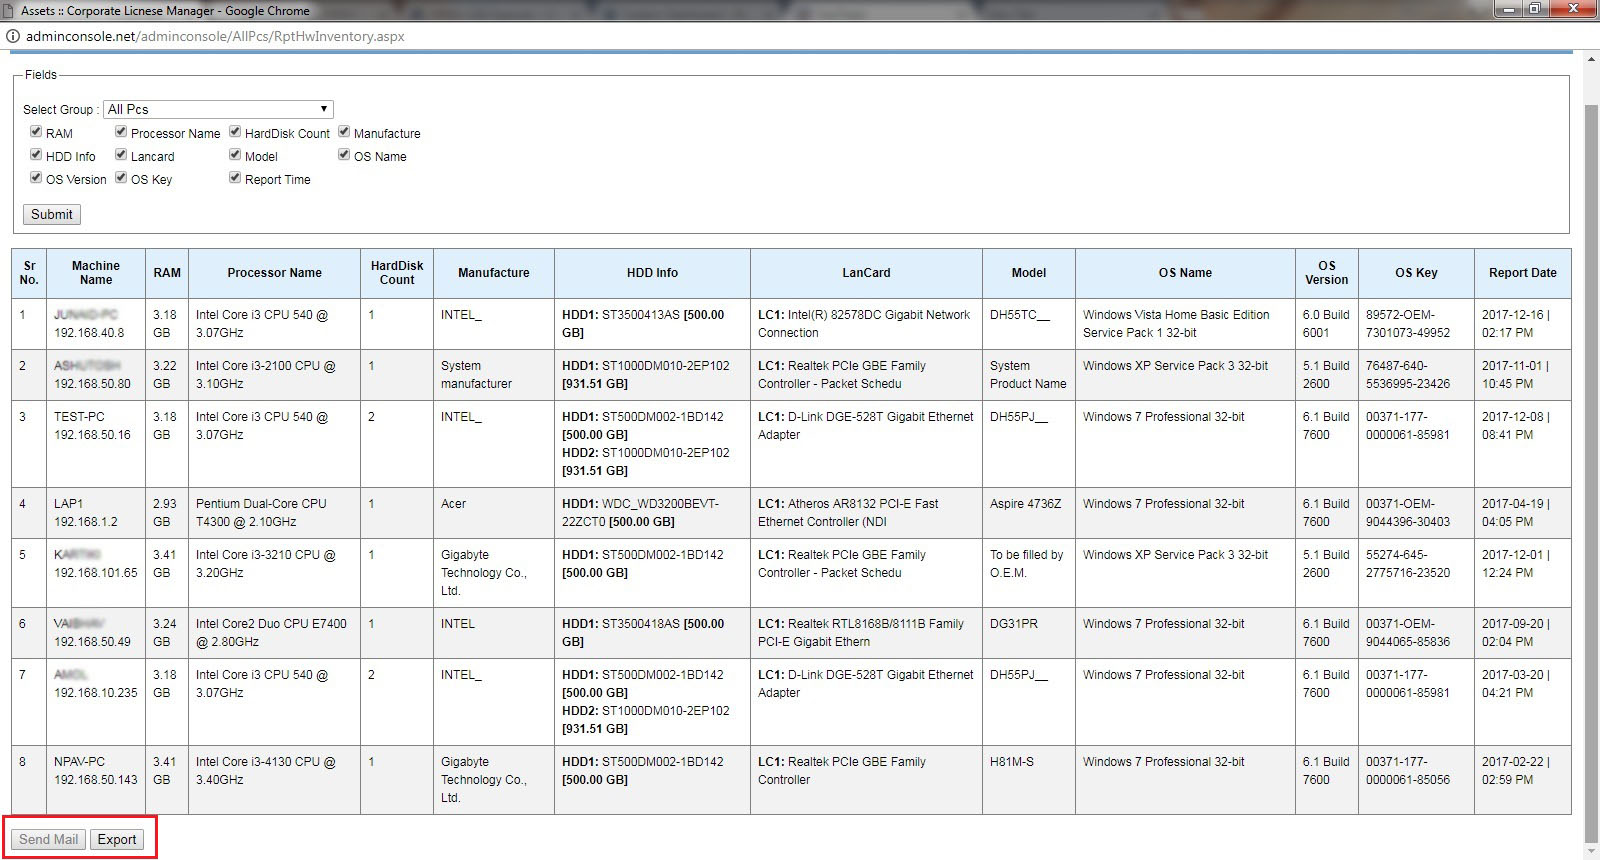
Task: Disable the OS Key checkbox
Action: click(x=121, y=178)
